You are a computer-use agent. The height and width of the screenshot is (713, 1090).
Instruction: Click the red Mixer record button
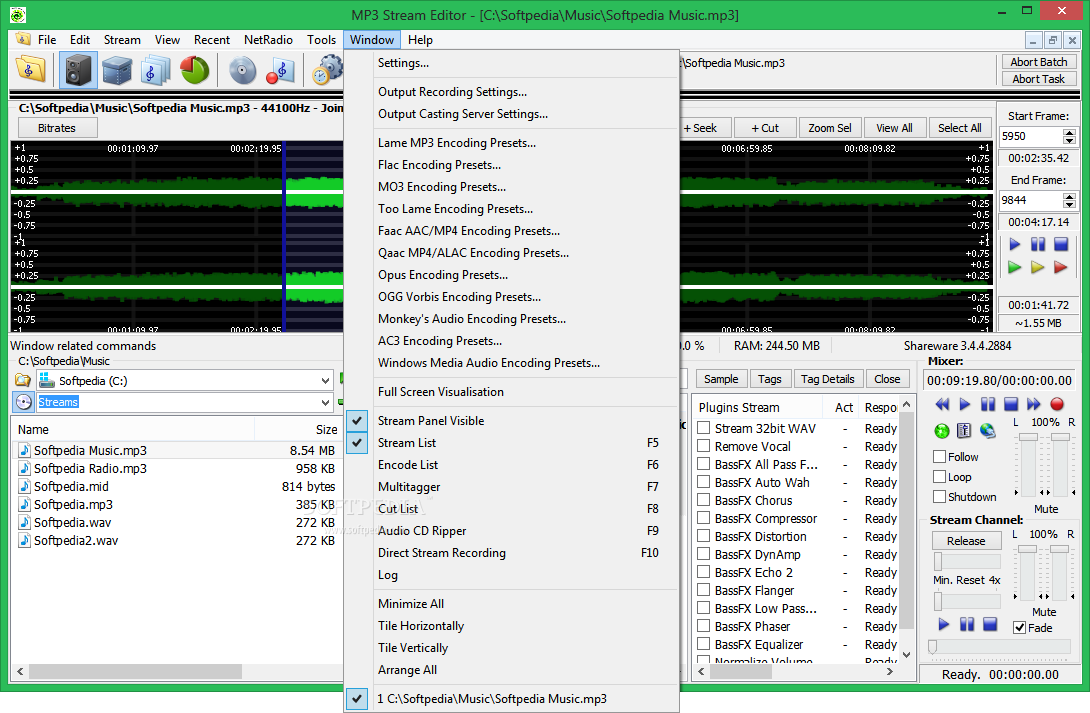tap(1057, 404)
